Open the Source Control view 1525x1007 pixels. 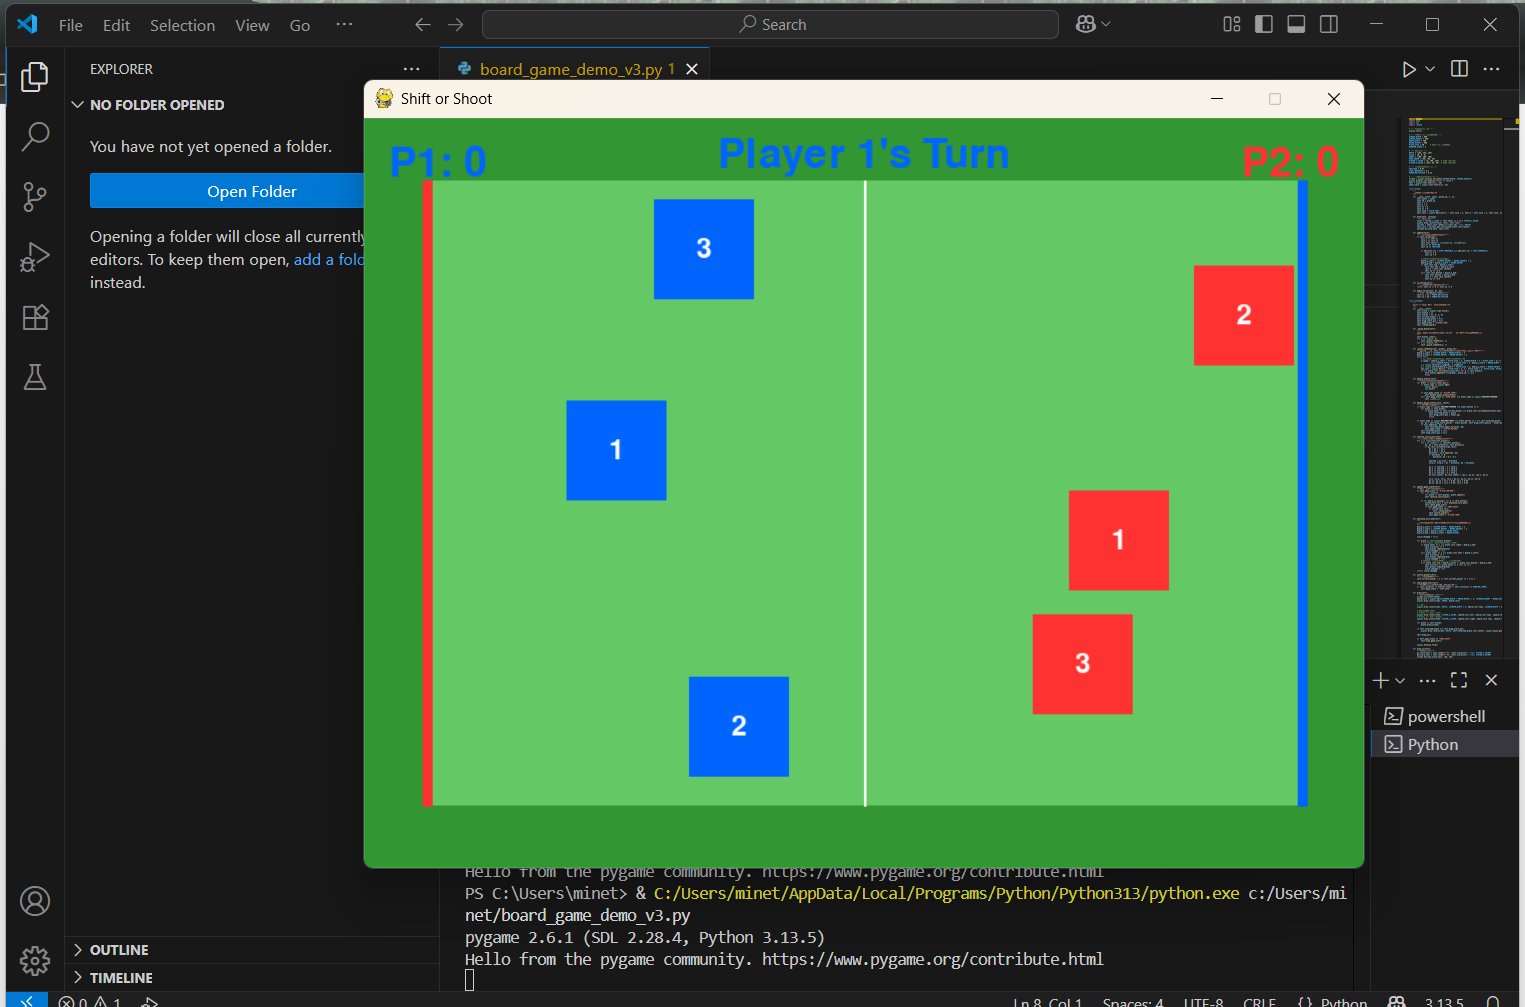[35, 197]
